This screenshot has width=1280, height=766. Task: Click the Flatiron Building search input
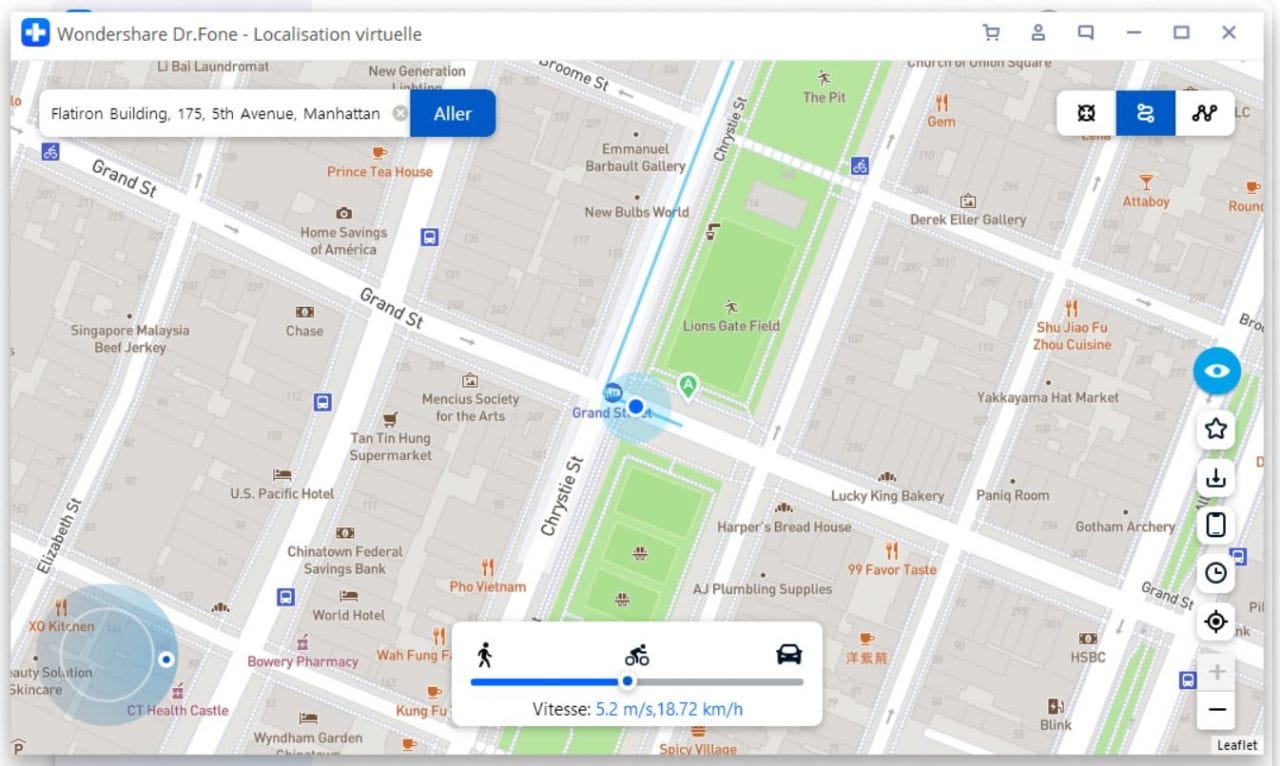point(215,114)
